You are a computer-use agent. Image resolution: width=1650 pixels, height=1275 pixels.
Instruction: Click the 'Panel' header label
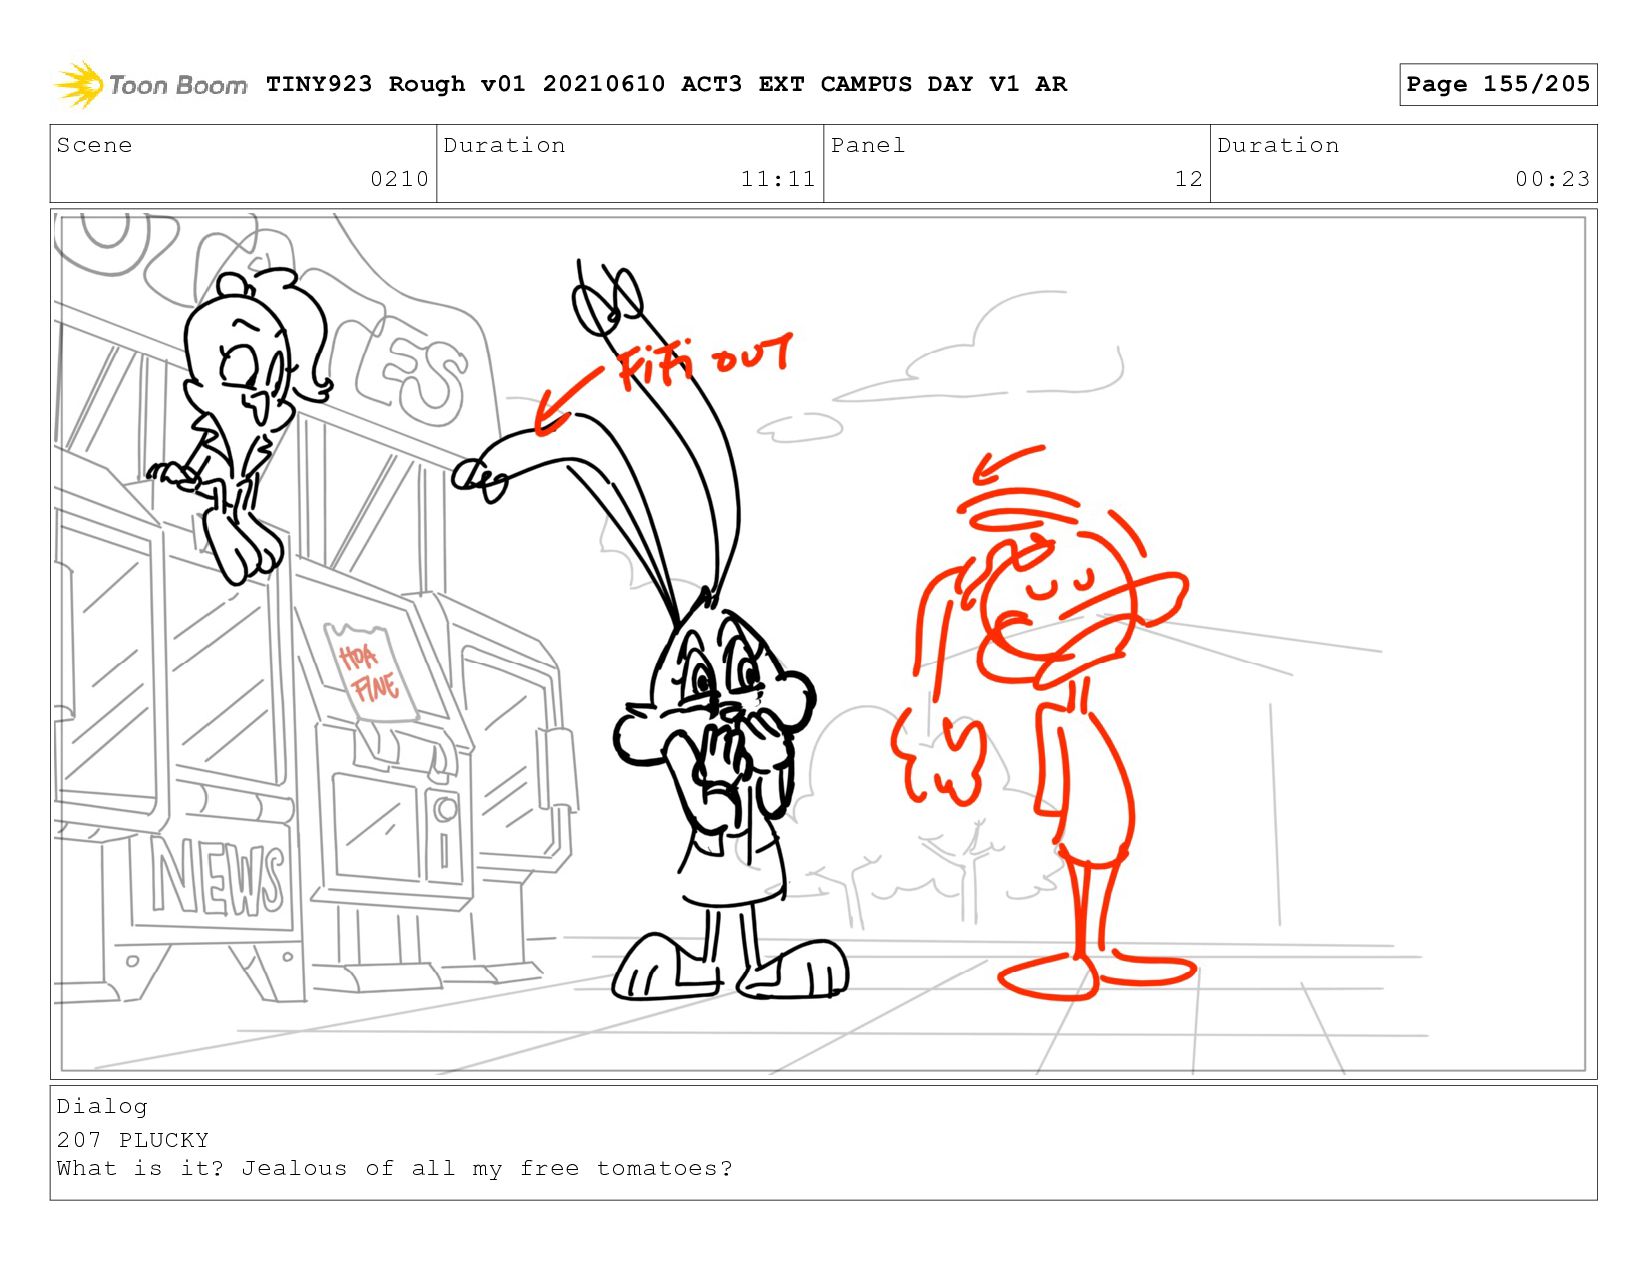click(x=868, y=145)
